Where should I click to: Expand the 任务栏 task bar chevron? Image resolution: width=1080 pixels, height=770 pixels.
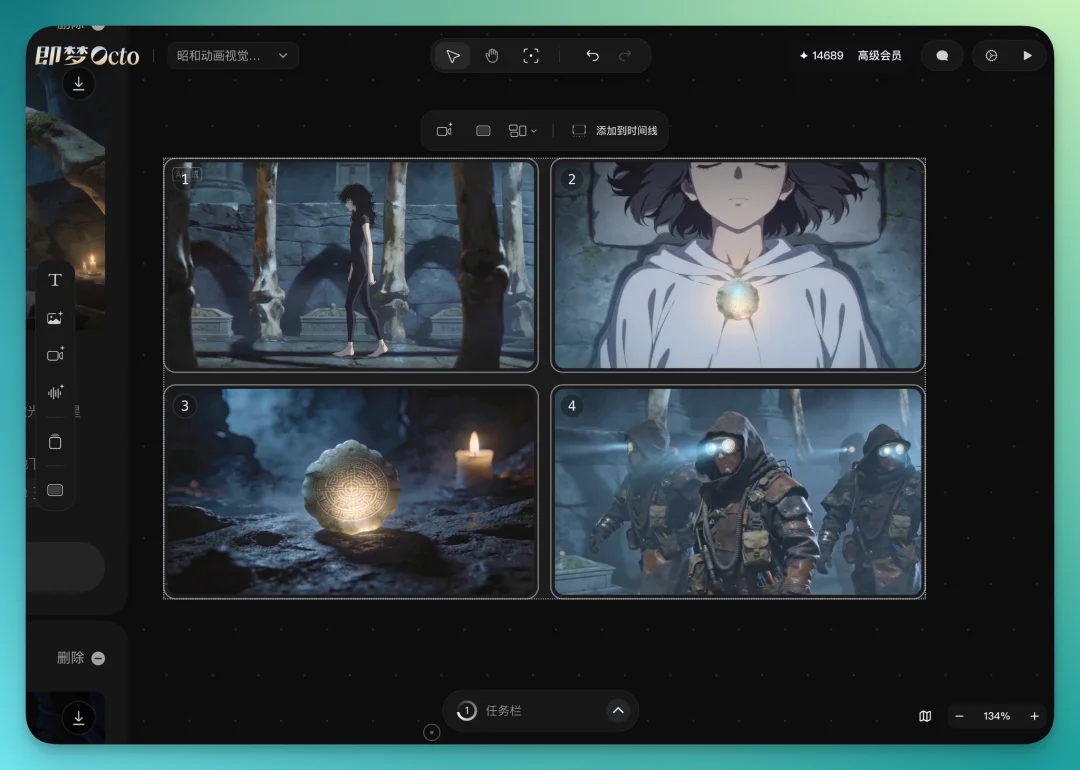[618, 710]
